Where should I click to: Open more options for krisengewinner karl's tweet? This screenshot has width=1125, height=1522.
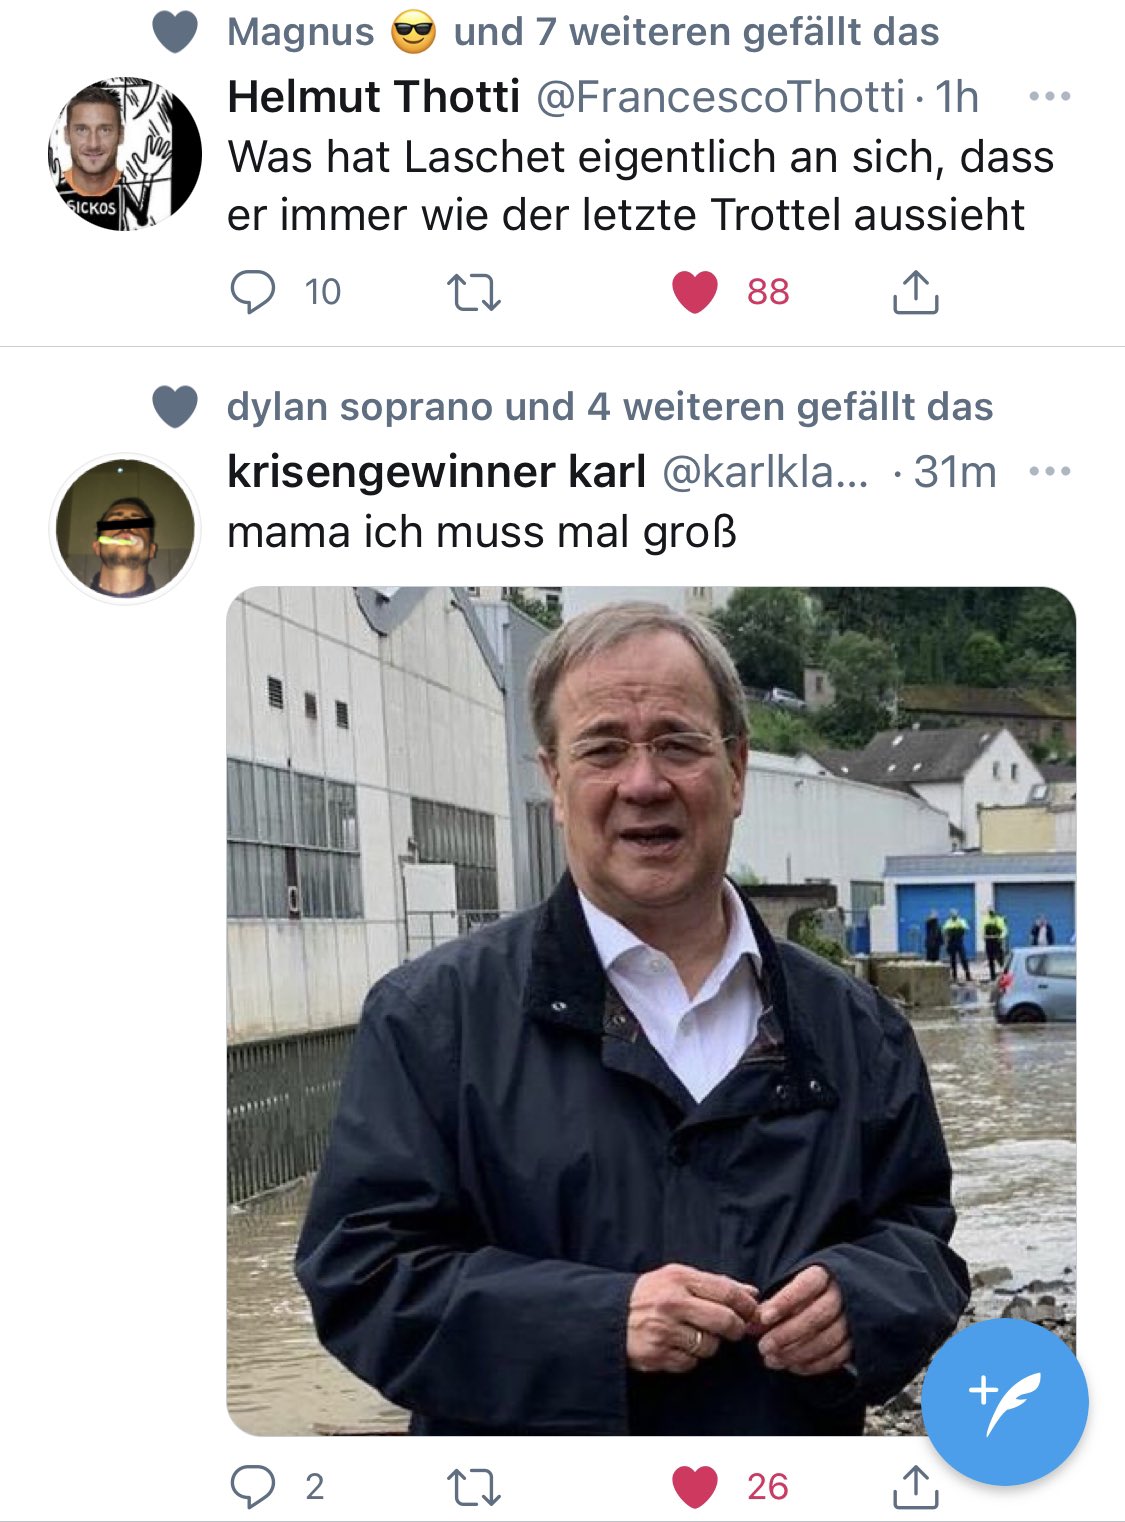1049,471
